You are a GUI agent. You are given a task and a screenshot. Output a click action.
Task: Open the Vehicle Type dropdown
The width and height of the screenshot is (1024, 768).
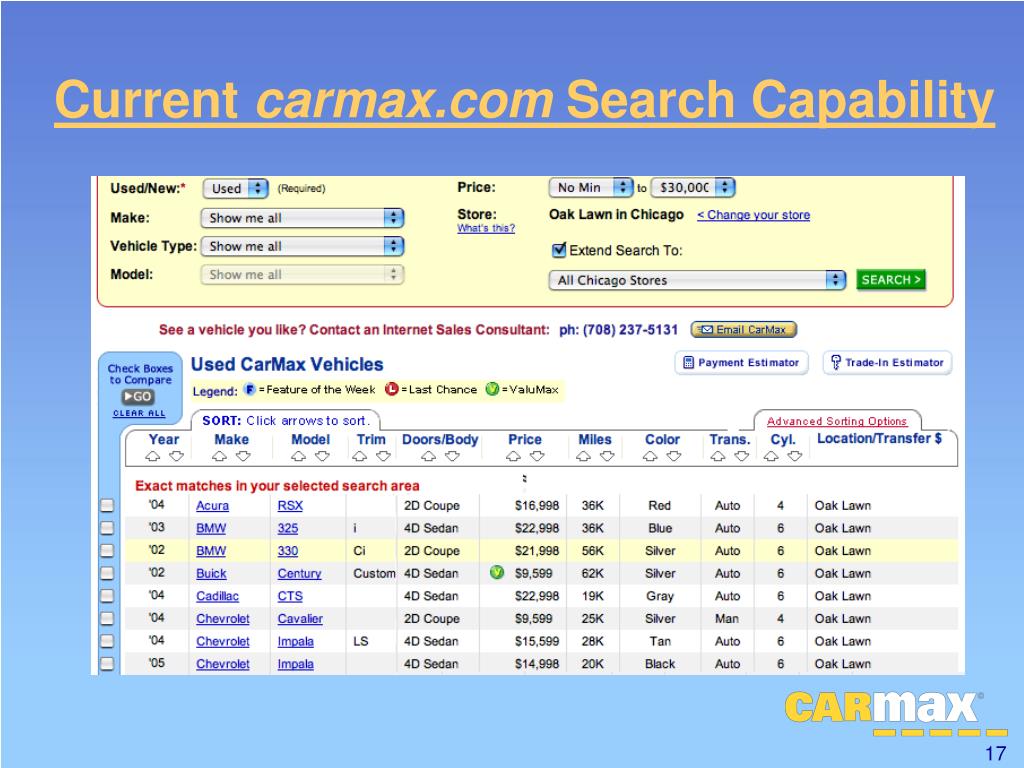click(302, 246)
